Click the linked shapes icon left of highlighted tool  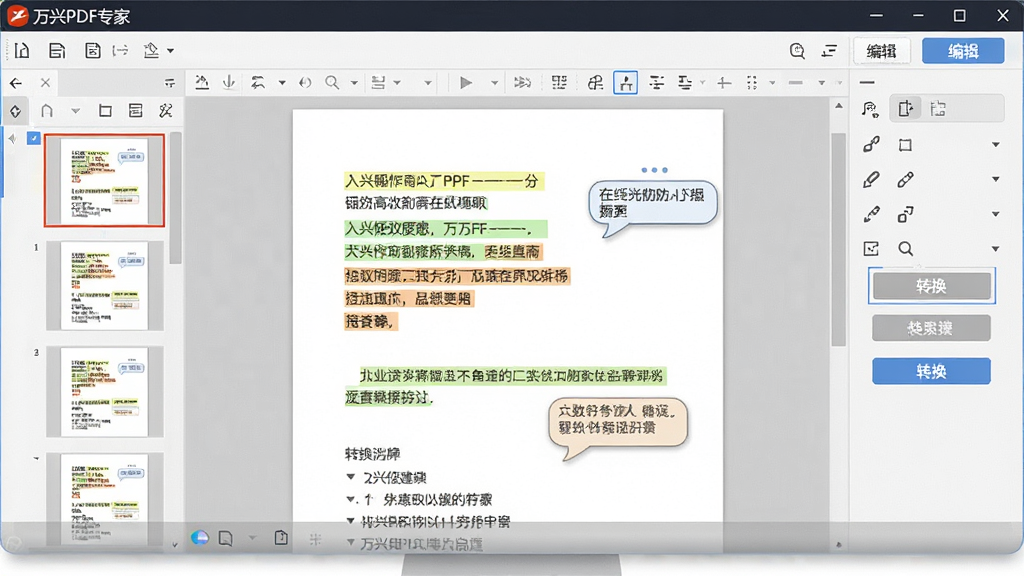[595, 82]
